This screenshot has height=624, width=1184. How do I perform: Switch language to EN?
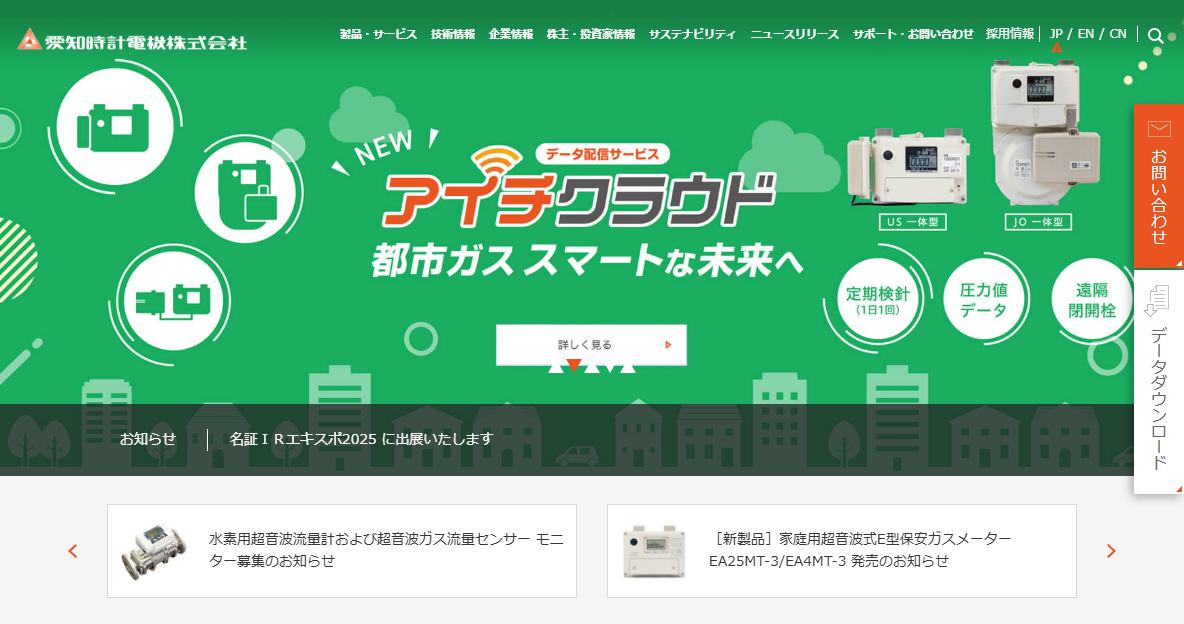[1086, 34]
